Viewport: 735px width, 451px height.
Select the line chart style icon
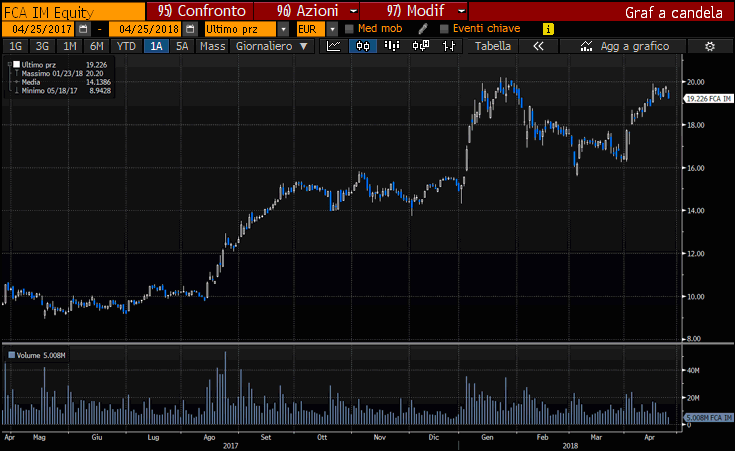(x=334, y=46)
